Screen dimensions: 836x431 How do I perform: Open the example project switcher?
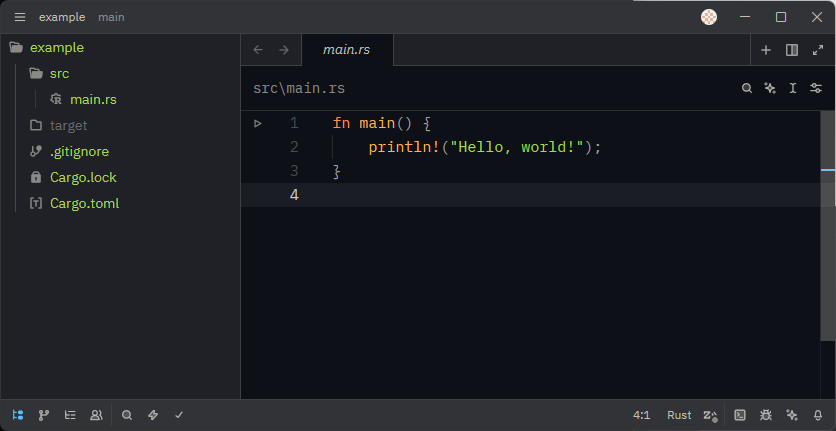click(62, 17)
